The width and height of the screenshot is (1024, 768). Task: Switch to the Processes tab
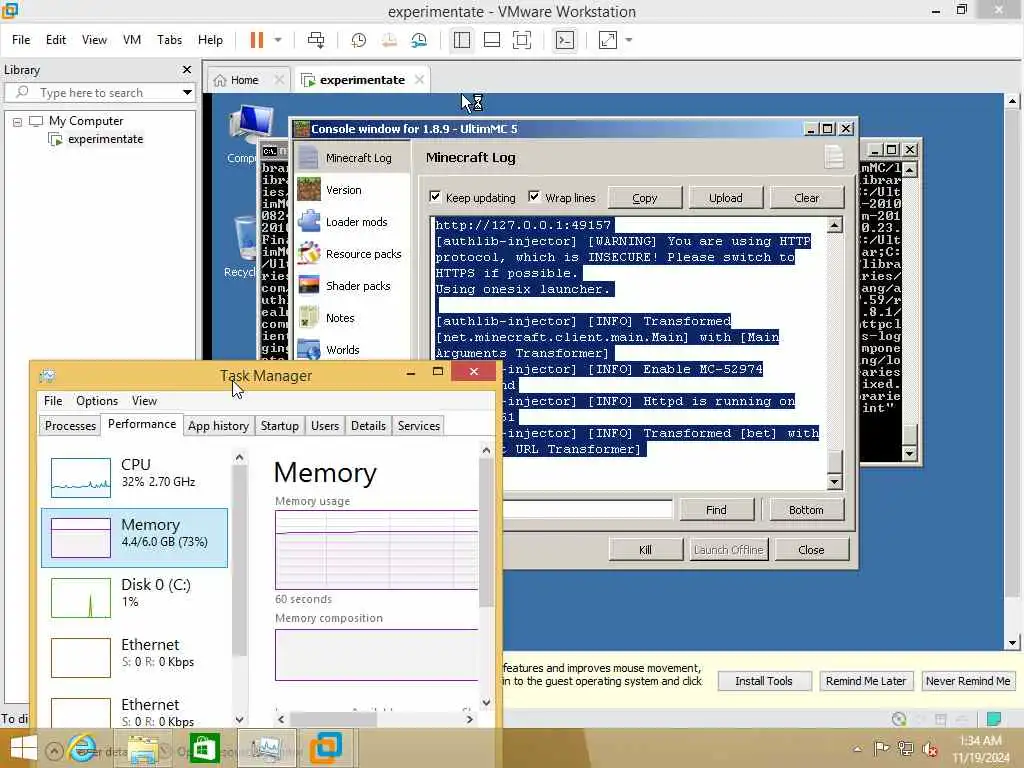click(71, 426)
